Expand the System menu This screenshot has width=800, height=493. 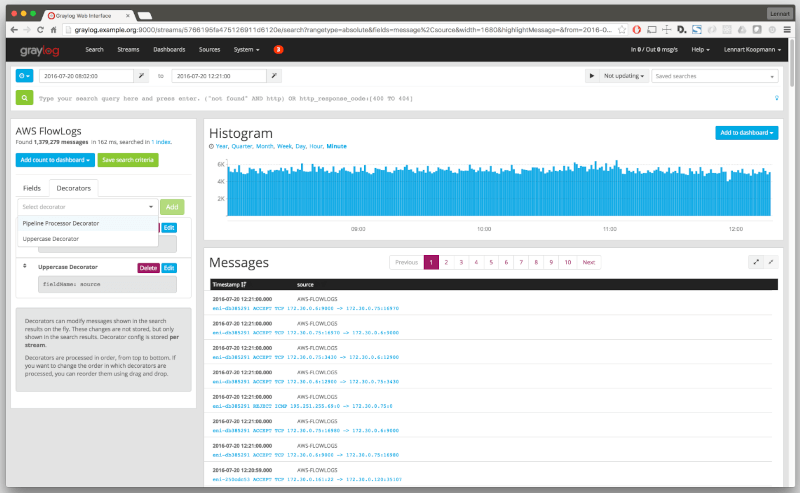tap(246, 50)
